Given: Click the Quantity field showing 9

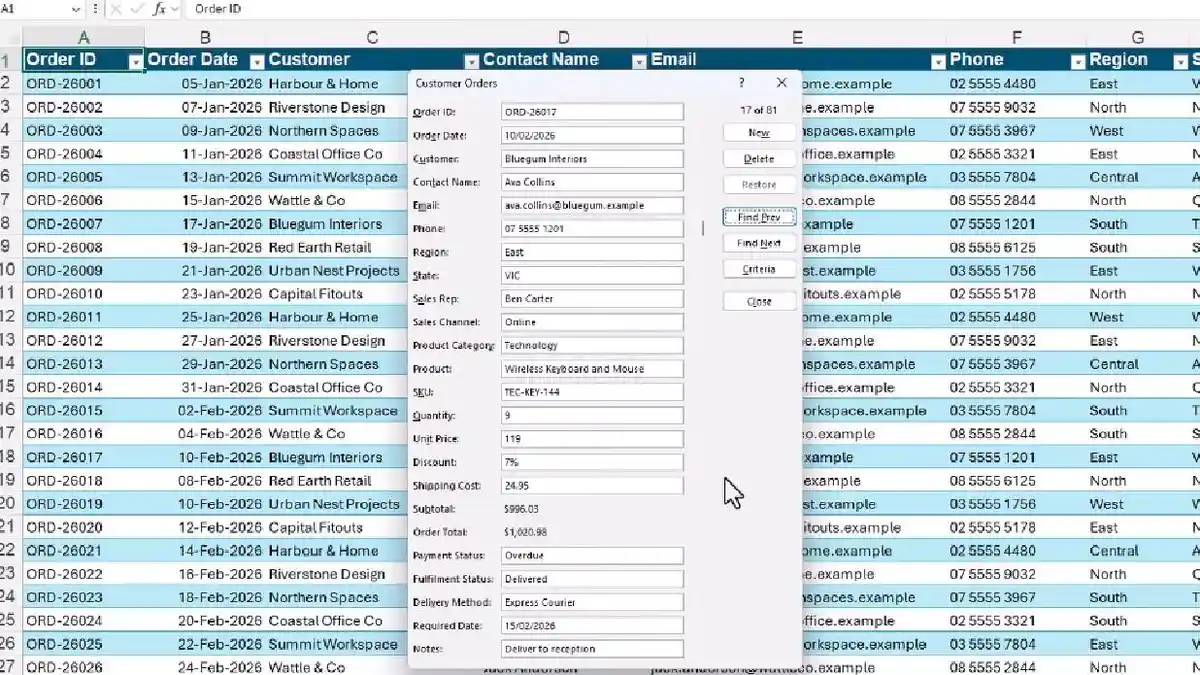Looking at the screenshot, I should 592,415.
